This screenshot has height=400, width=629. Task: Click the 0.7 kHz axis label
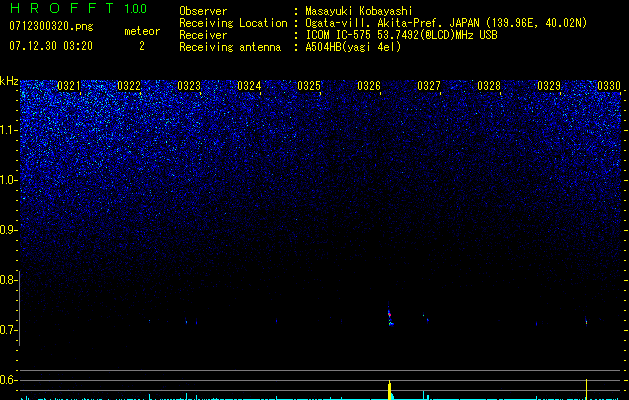tap(8, 330)
